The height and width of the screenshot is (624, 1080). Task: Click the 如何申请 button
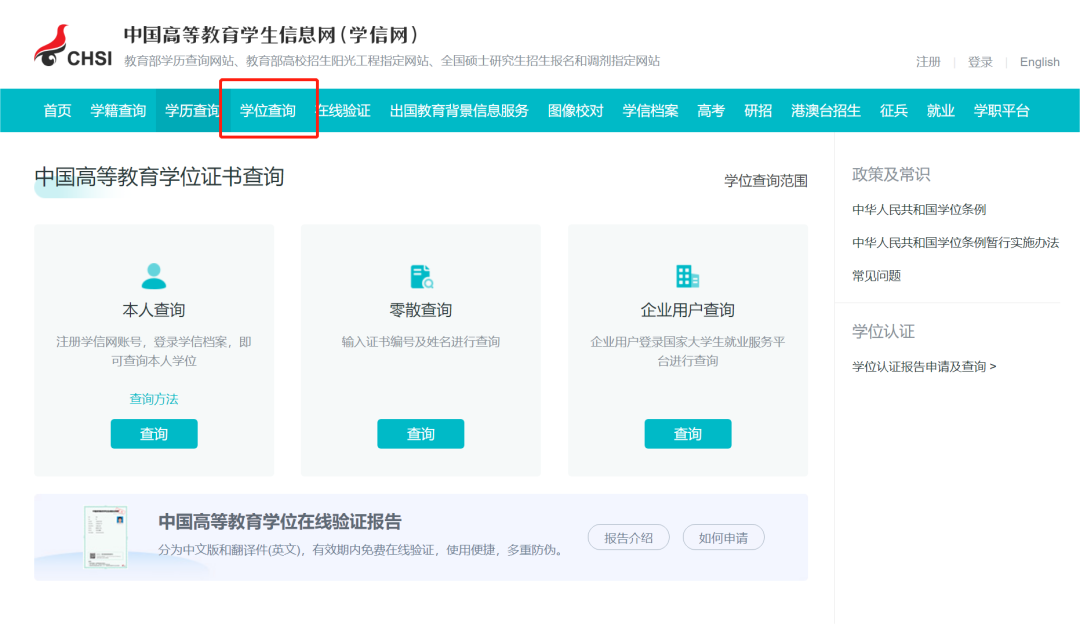[723, 538]
